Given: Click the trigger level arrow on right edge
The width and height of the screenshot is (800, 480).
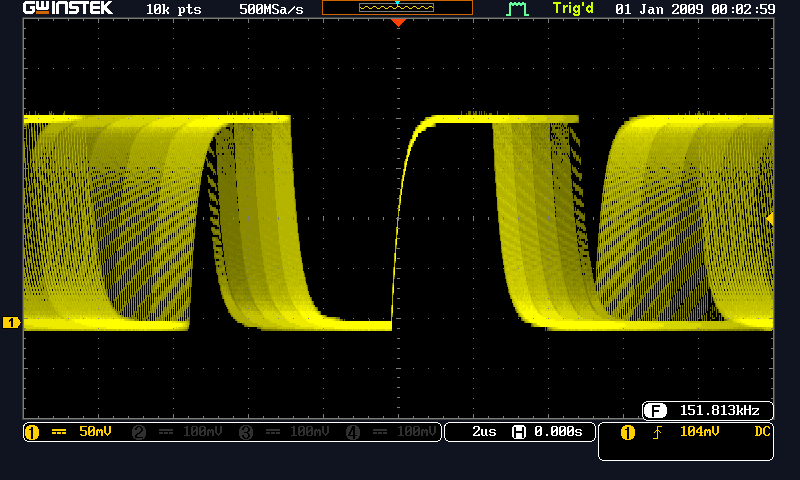Looking at the screenshot, I should [769, 218].
